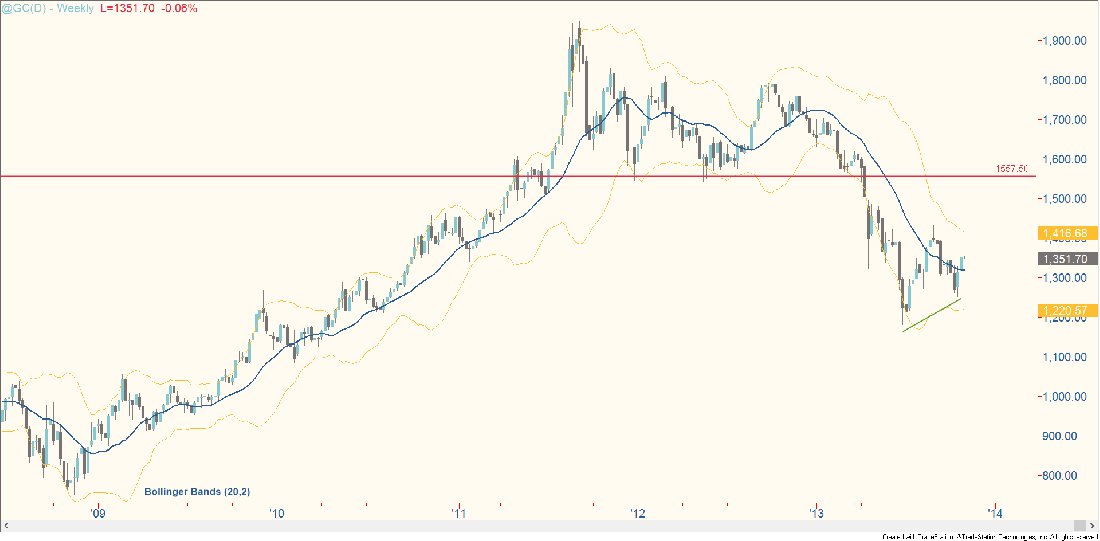Click the -0.08% change value
The image size is (1100, 541).
point(184,8)
